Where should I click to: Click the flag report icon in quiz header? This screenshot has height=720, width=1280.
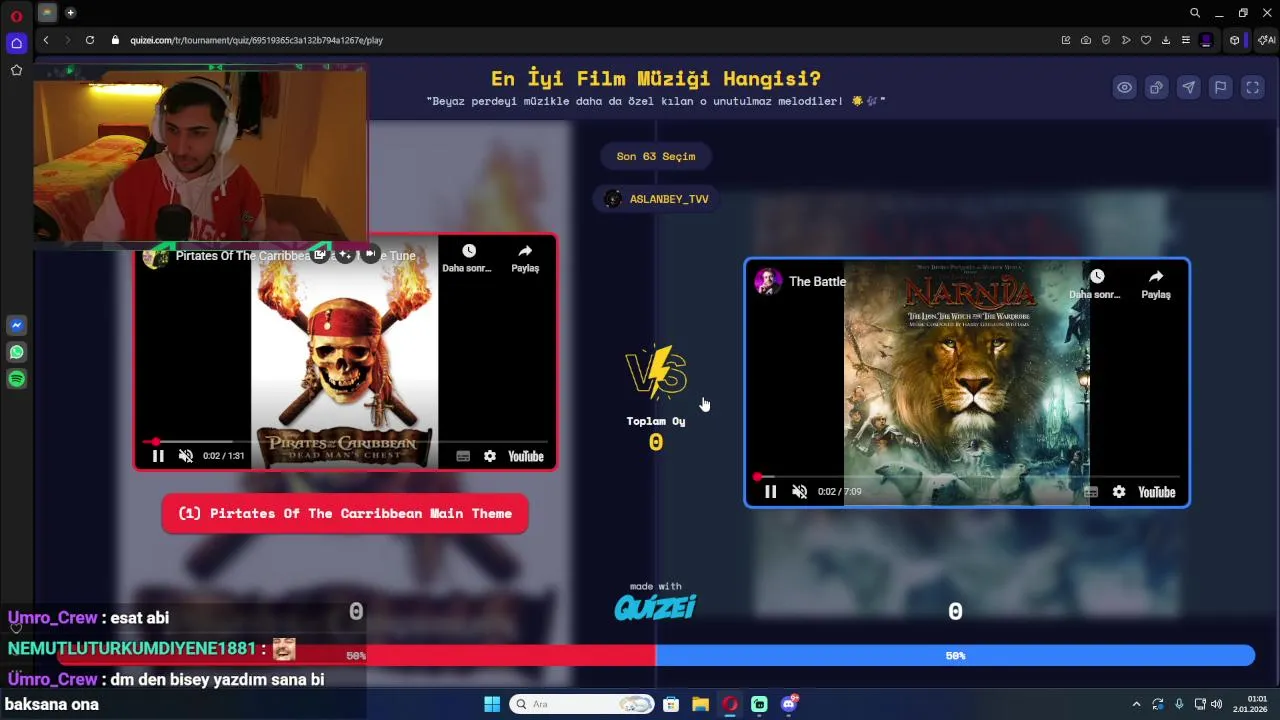click(1221, 88)
